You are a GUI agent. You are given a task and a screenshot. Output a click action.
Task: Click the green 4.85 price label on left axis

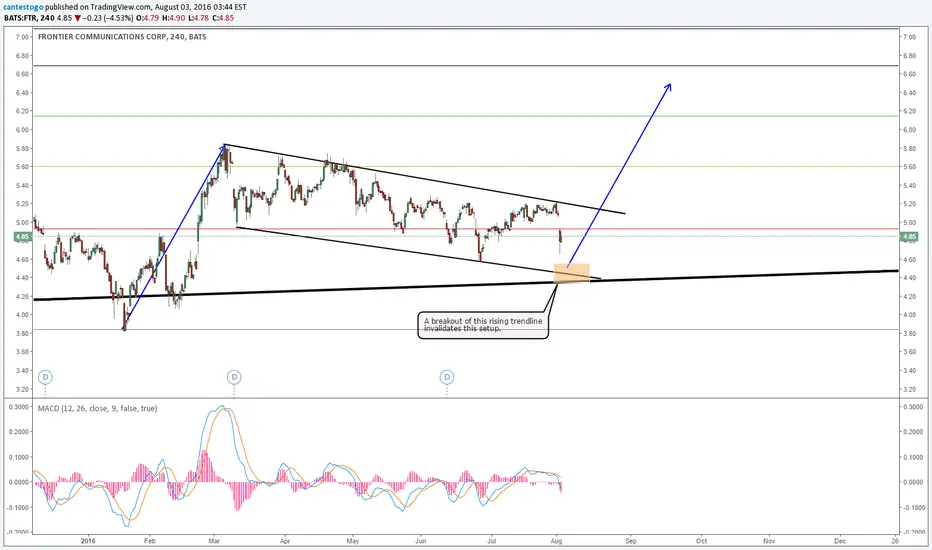coord(22,237)
